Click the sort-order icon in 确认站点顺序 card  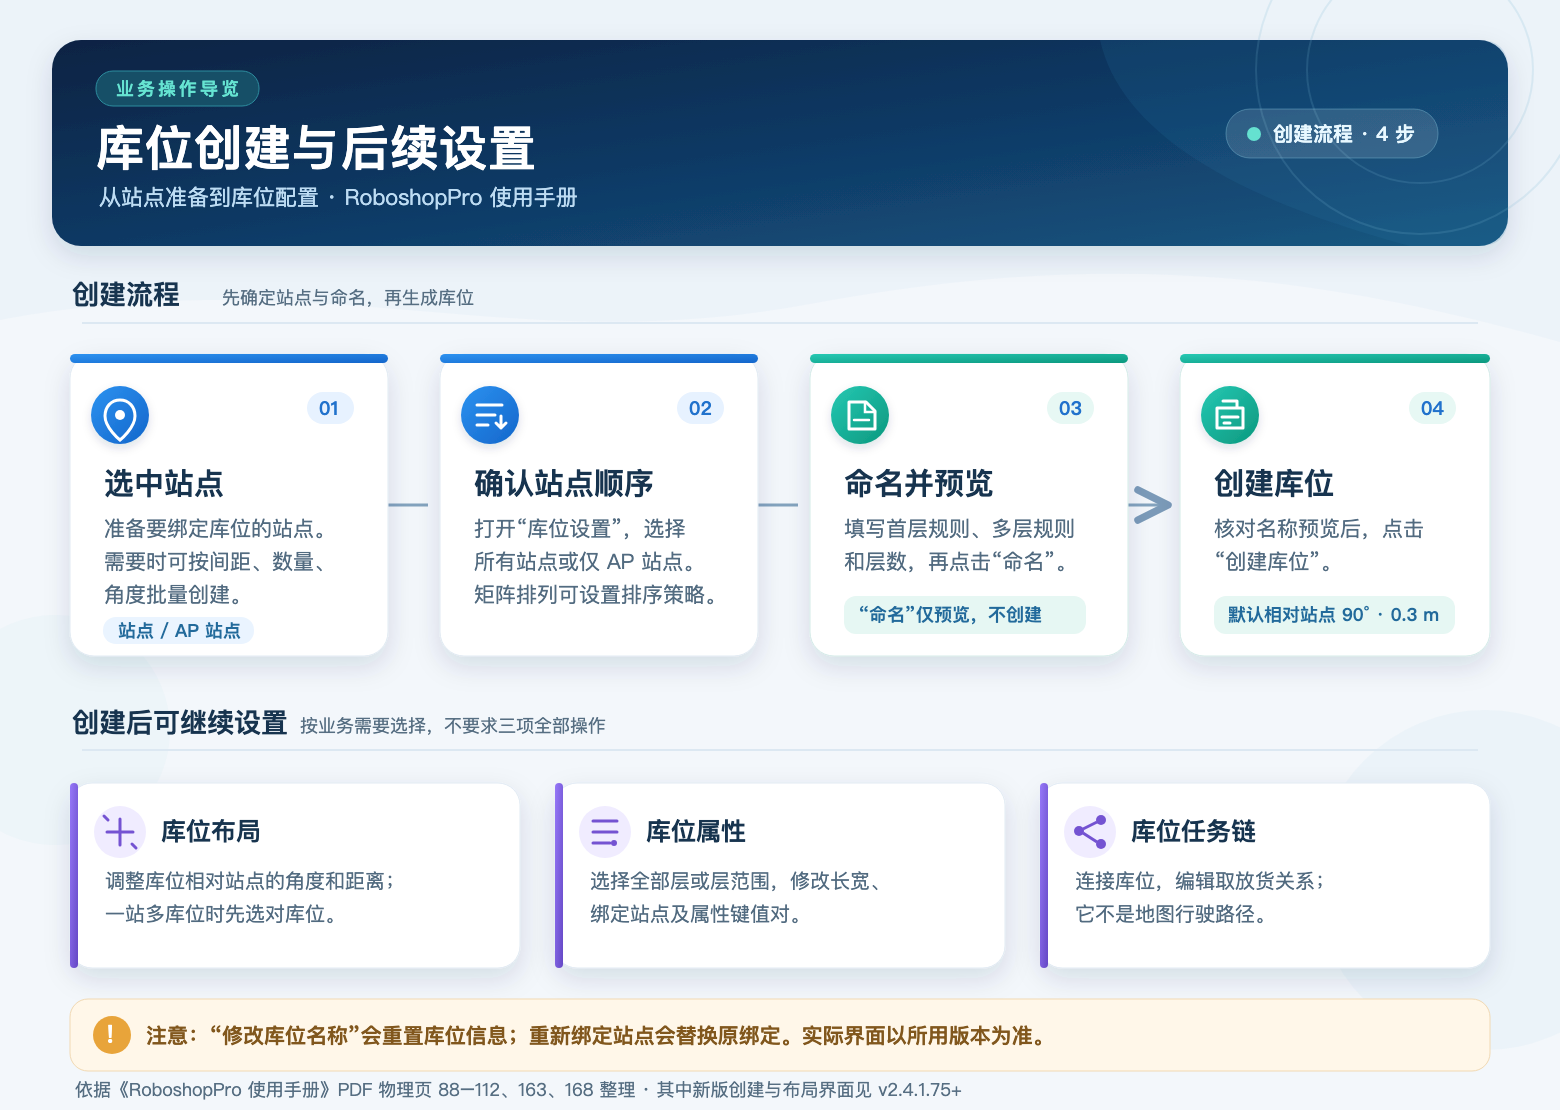pyautogui.click(x=490, y=415)
